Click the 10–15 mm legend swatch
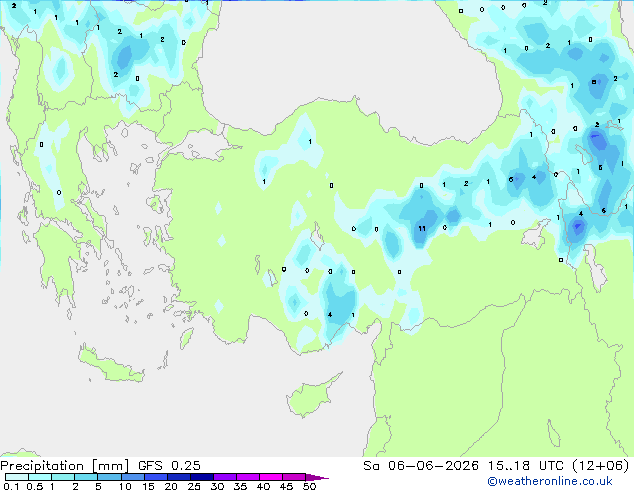This screenshot has height=490, width=634. (132, 477)
